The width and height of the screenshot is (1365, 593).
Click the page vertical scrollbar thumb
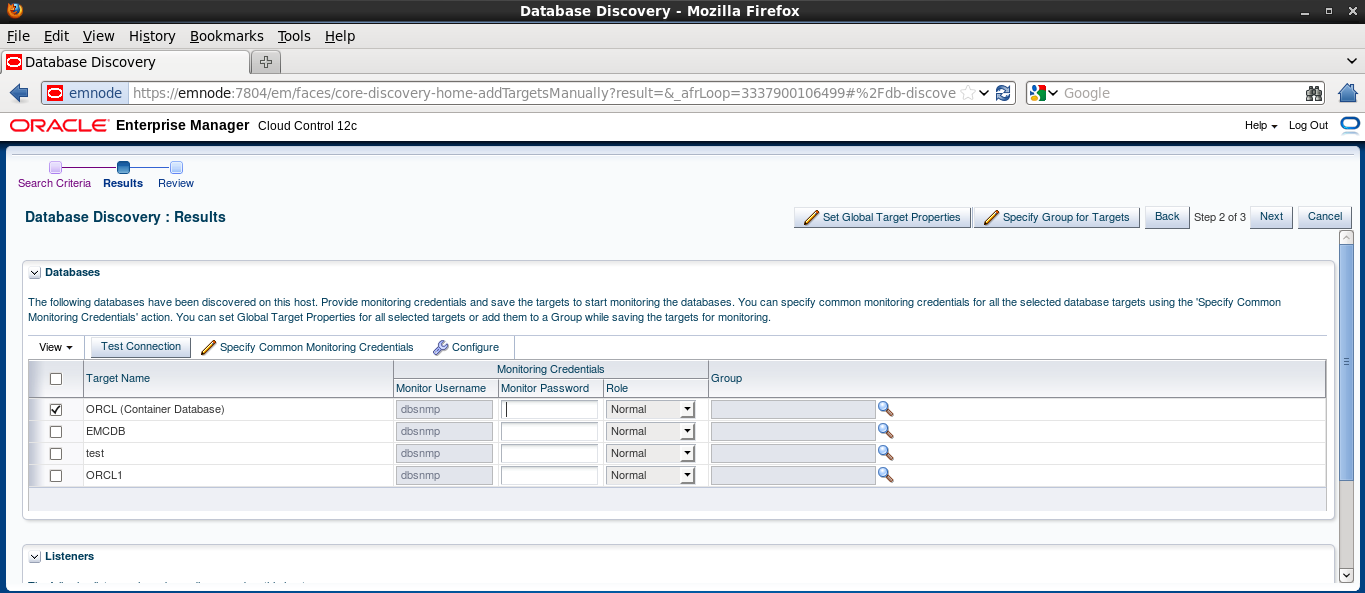[x=1346, y=362]
